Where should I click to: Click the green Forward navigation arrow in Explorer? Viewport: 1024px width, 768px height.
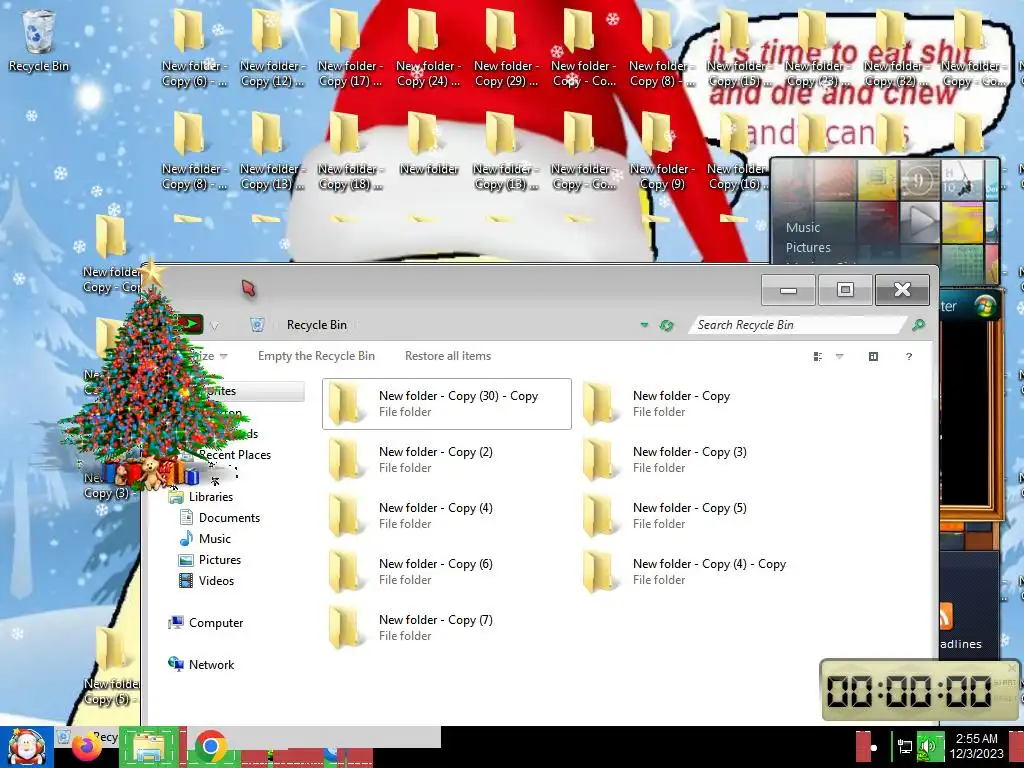(190, 323)
